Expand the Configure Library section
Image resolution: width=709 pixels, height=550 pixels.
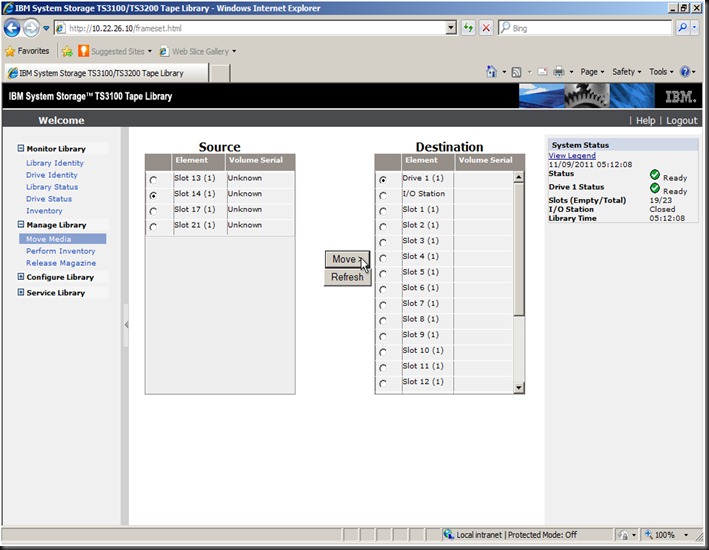(x=20, y=276)
